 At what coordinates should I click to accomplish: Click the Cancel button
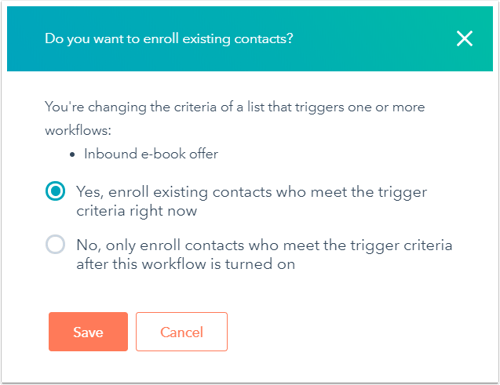click(182, 332)
